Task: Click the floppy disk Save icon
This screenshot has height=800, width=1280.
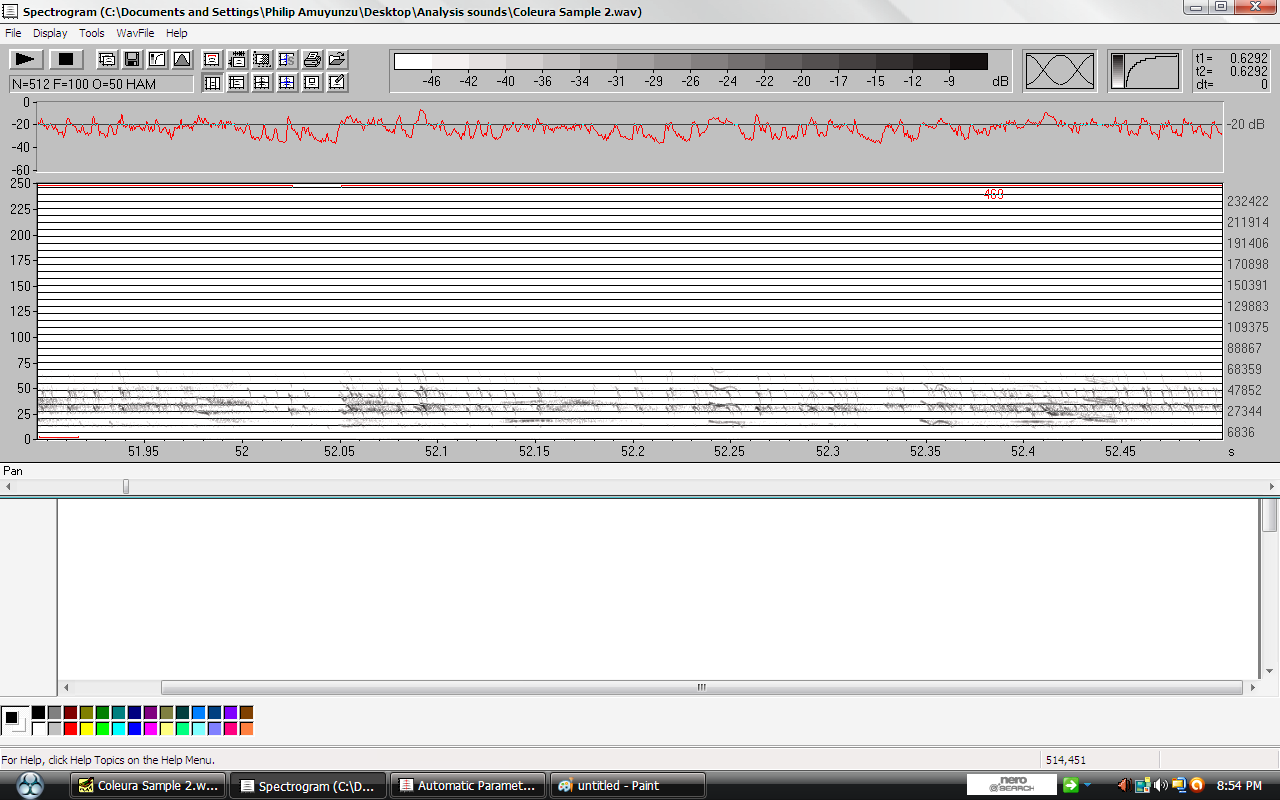Action: (132, 59)
